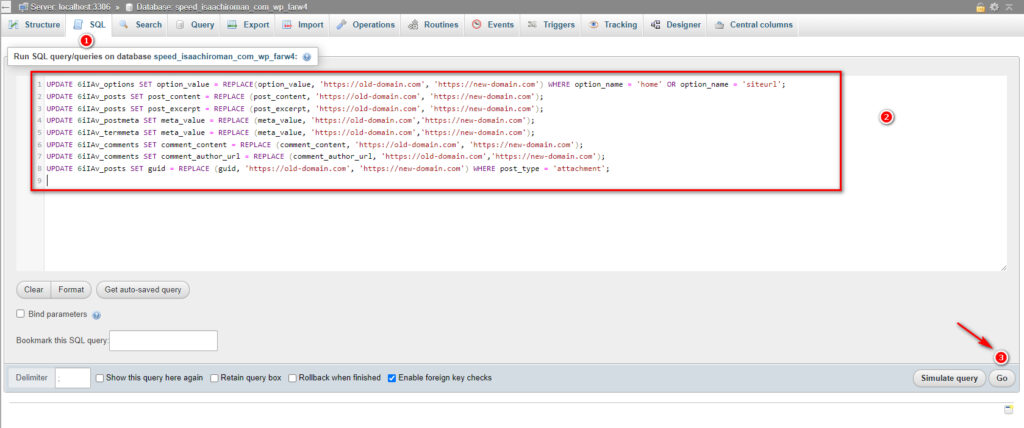Open the help icon beside Run SQL query heading

click(306, 58)
